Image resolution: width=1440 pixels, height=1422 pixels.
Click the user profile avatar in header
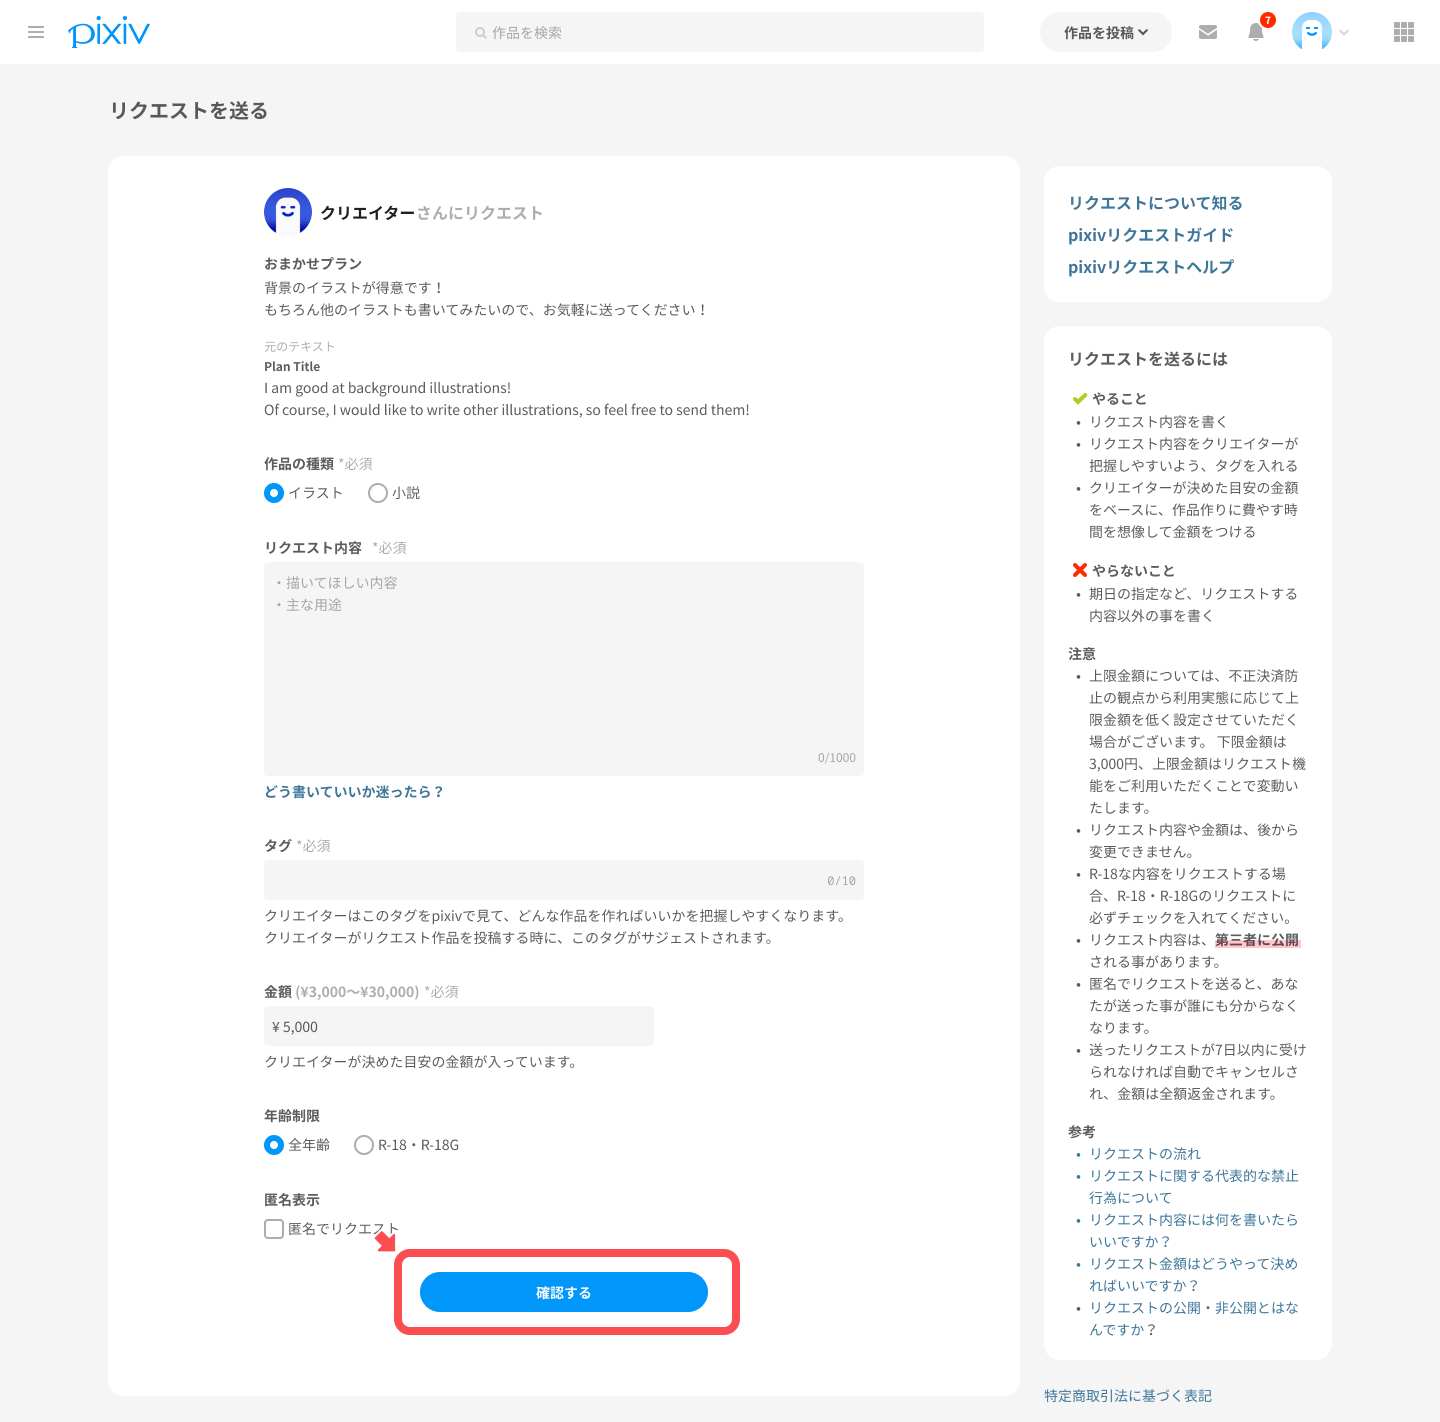tap(1311, 32)
